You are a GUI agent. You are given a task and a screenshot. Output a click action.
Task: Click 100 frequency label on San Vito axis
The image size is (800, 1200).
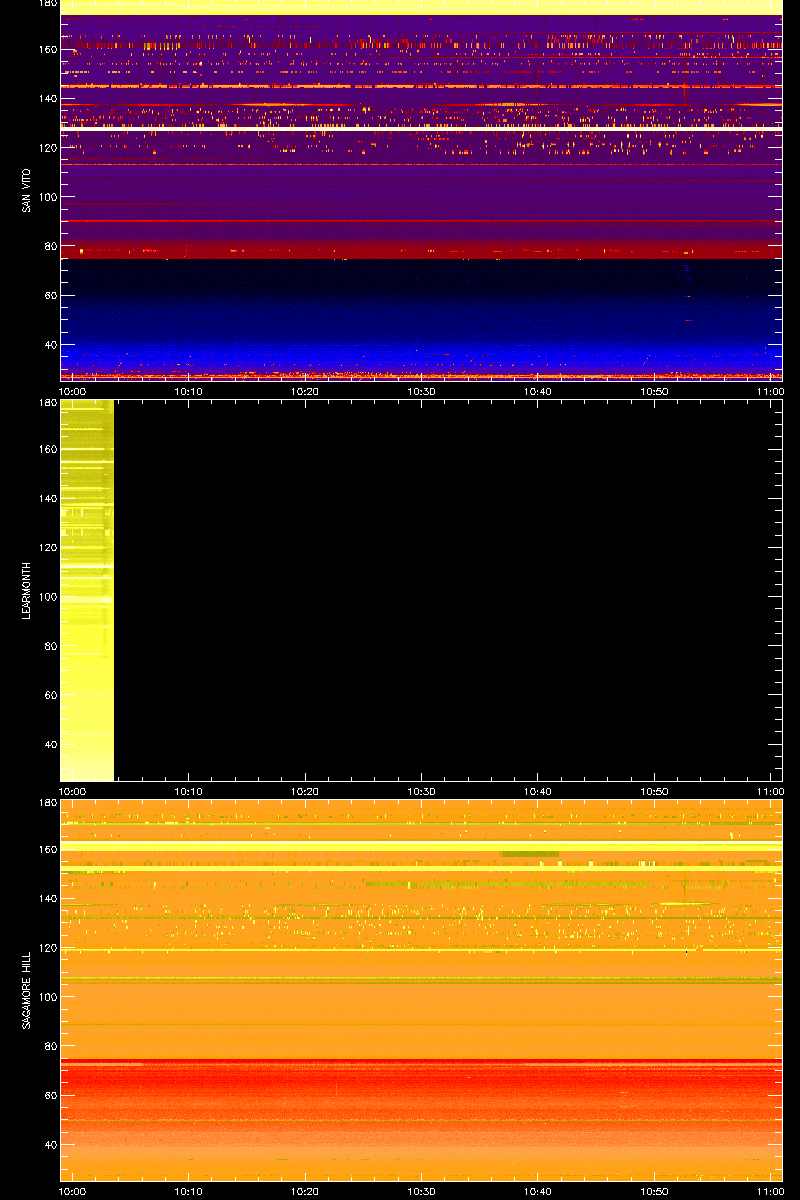click(48, 197)
